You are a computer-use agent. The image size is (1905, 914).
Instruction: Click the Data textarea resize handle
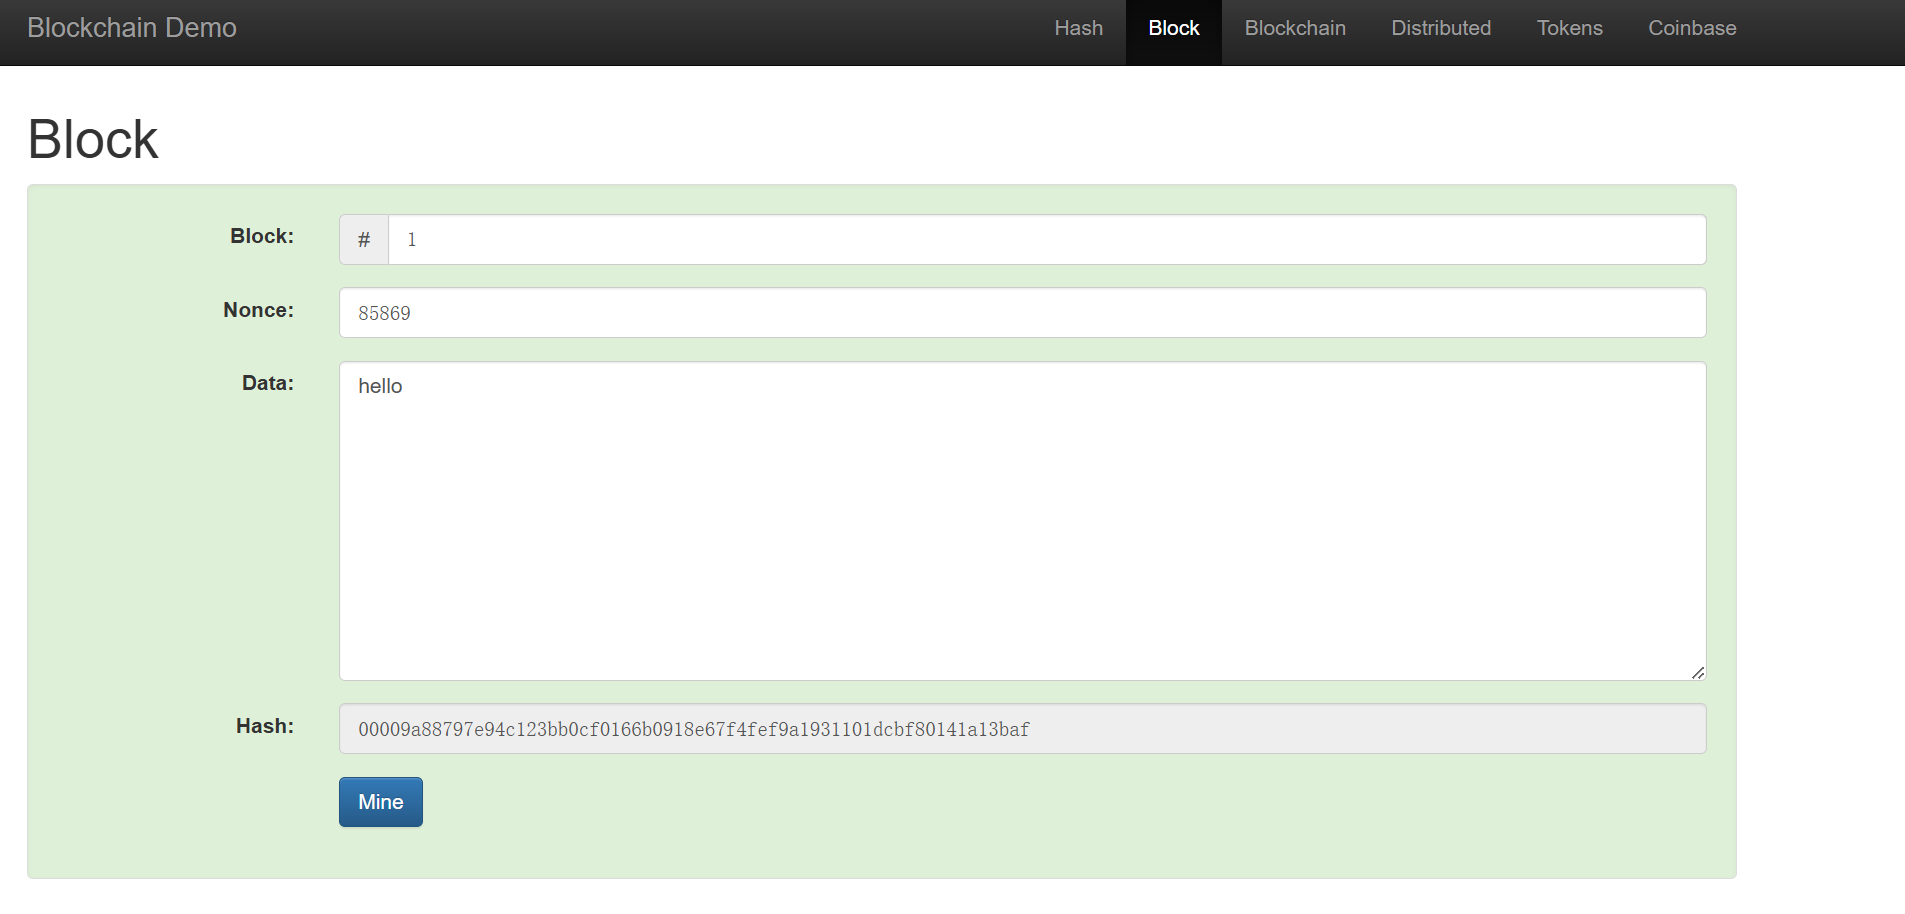[x=1697, y=673]
